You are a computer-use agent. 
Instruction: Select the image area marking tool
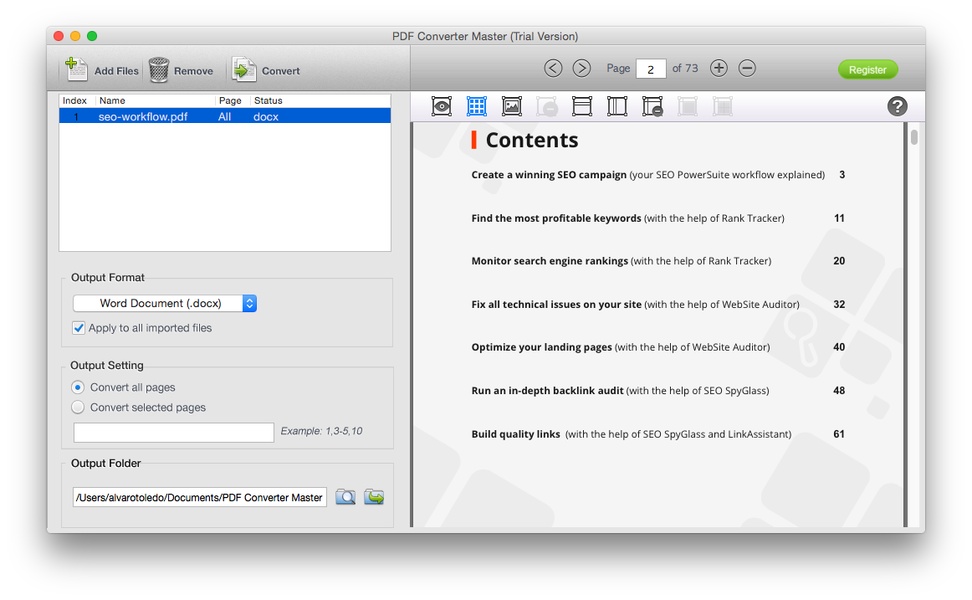click(512, 106)
